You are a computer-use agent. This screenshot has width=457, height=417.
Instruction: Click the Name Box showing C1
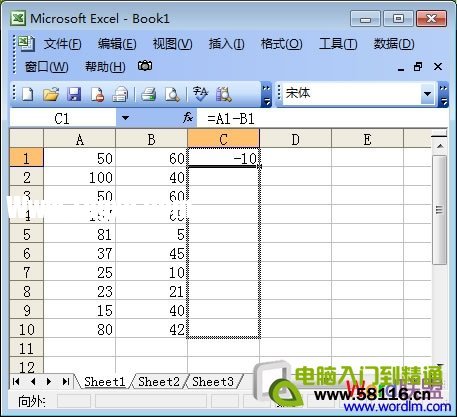point(63,118)
